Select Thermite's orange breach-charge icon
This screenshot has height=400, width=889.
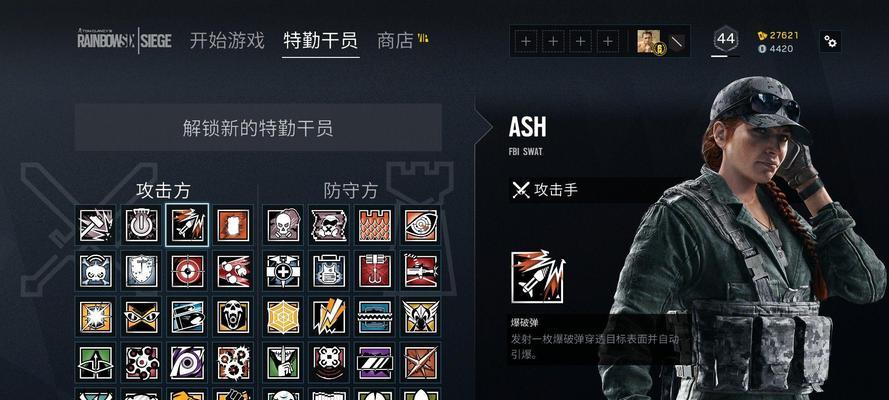click(233, 225)
